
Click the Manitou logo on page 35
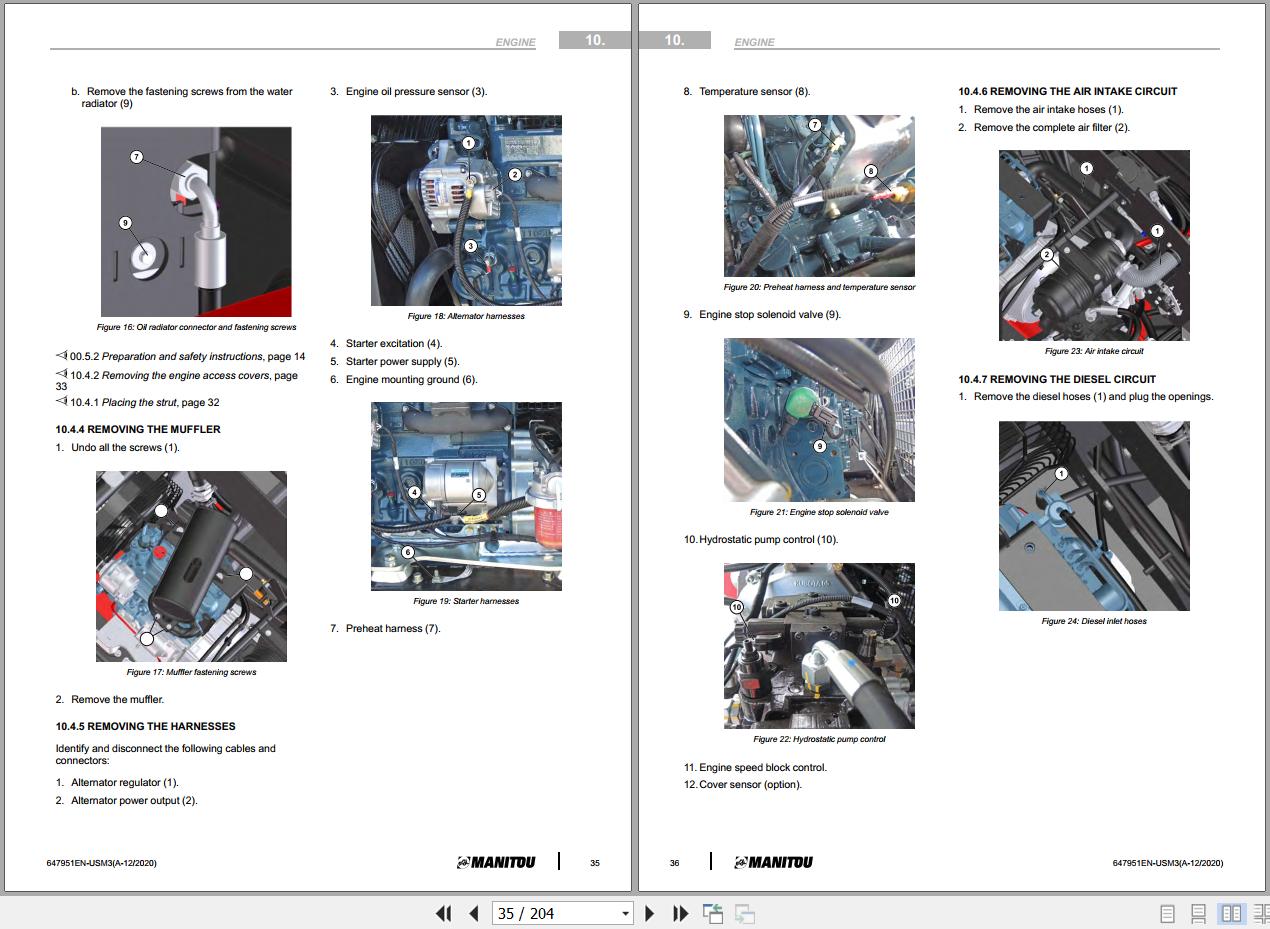point(496,862)
